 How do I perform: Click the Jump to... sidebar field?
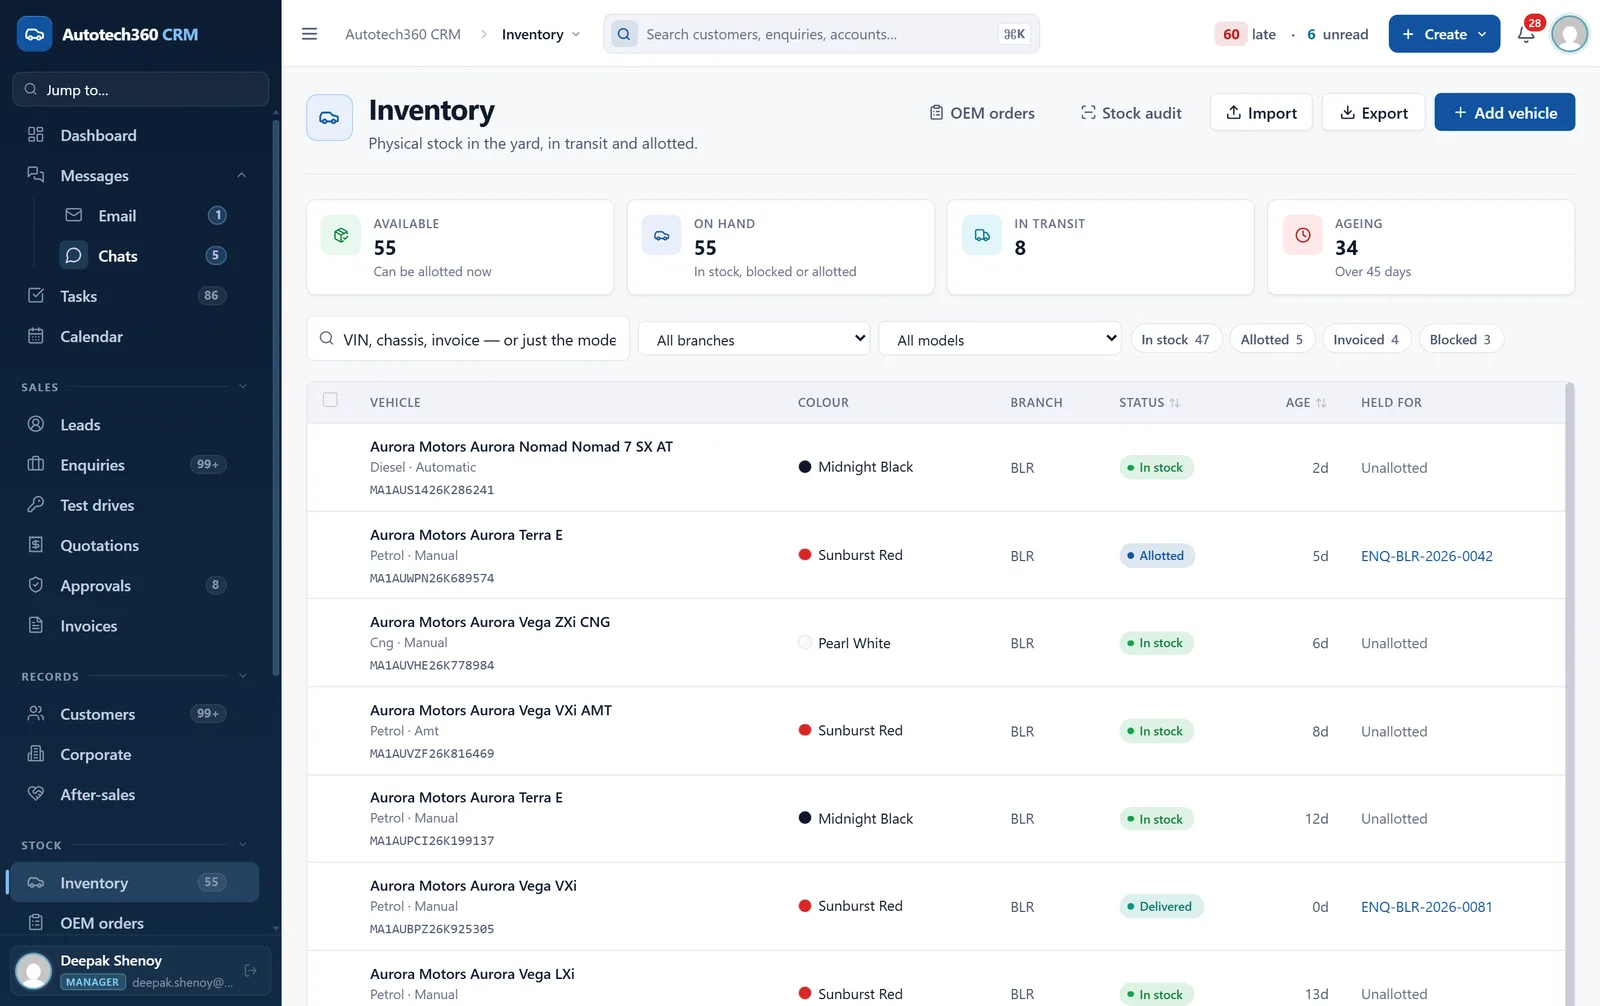coord(141,89)
